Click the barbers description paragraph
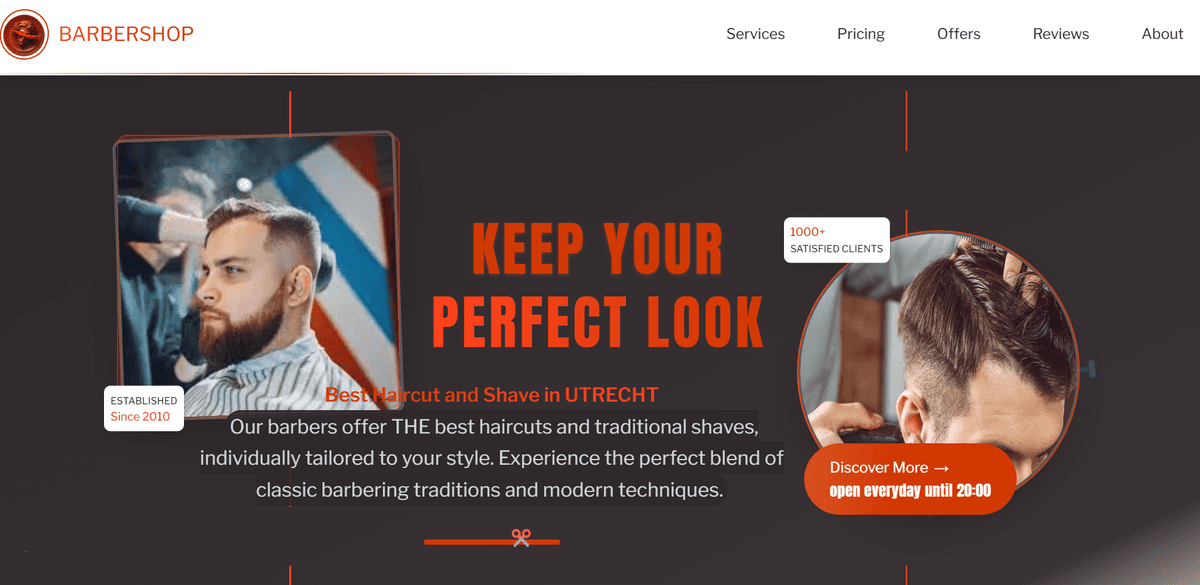The height and width of the screenshot is (585, 1200). pos(490,459)
